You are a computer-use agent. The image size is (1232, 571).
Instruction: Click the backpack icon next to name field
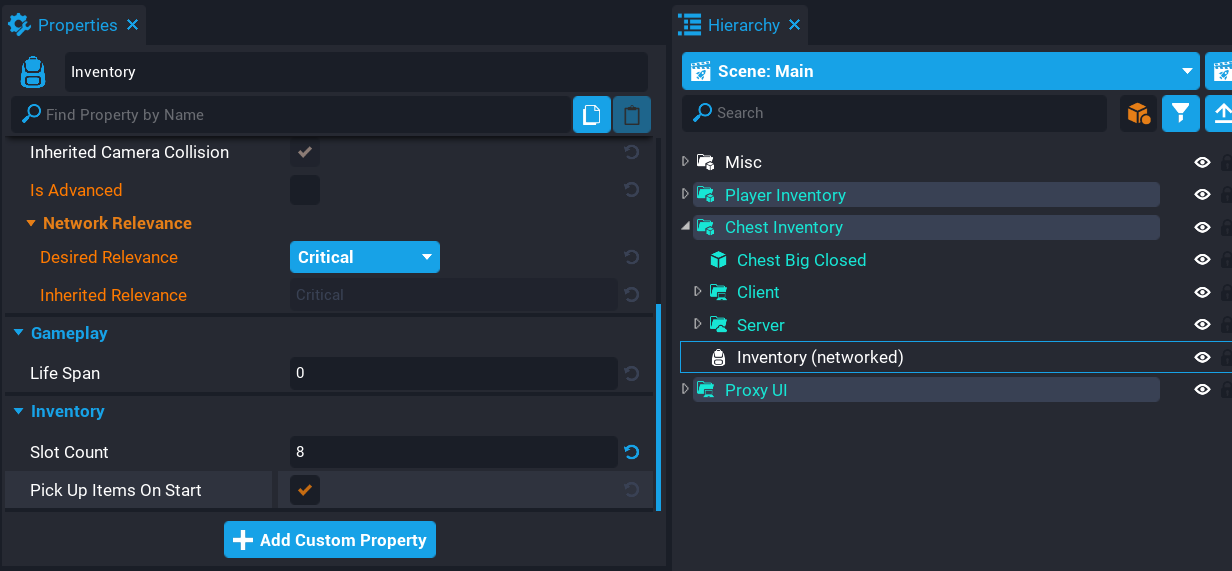(34, 72)
